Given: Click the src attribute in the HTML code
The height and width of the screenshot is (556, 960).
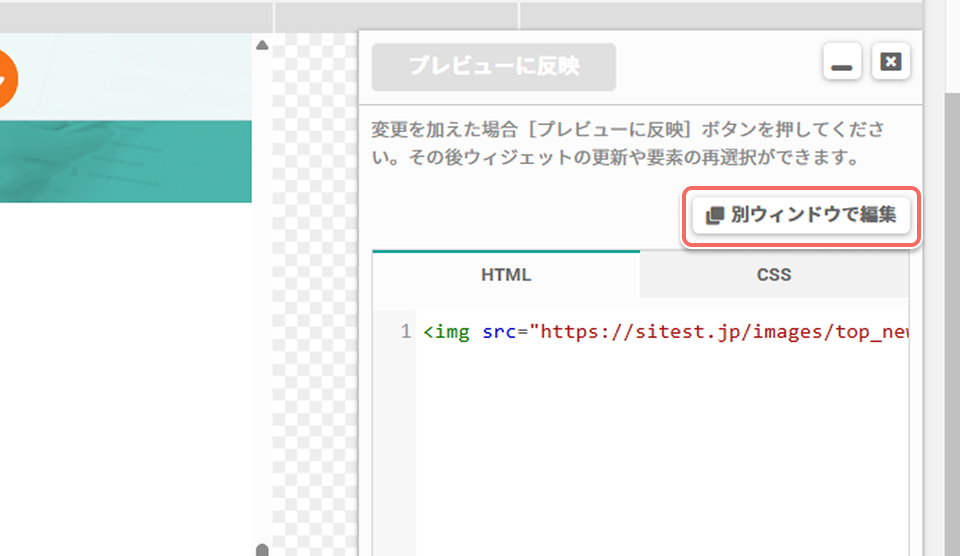Looking at the screenshot, I should click(x=498, y=332).
